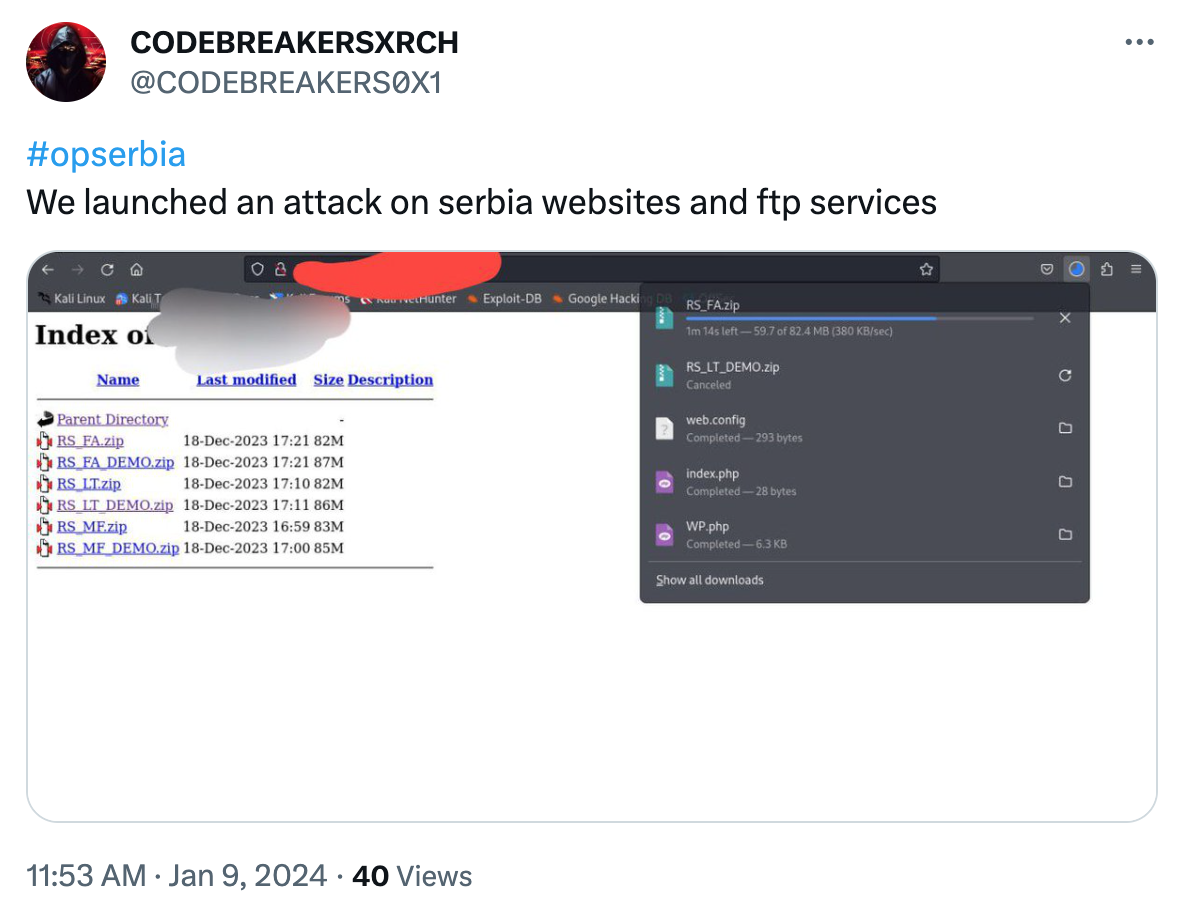The width and height of the screenshot is (1182, 918).
Task: Click the reload page icon
Action: pos(107,269)
